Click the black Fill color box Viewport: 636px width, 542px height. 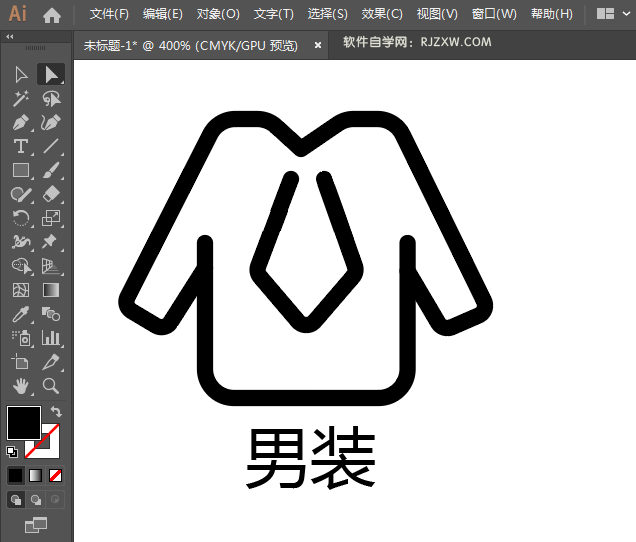coord(24,423)
